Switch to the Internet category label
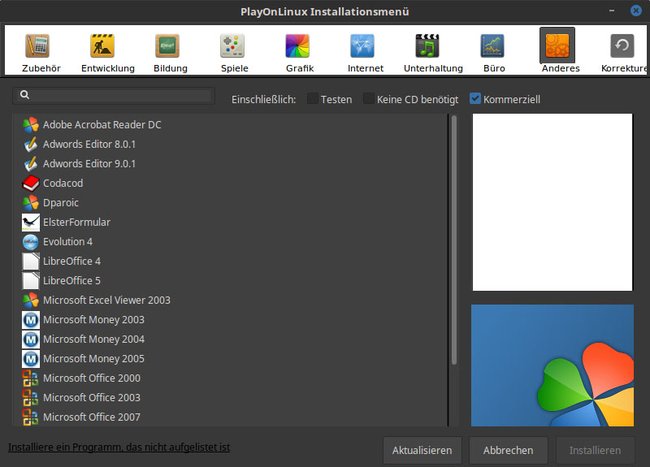650x467 pixels. pos(365,68)
